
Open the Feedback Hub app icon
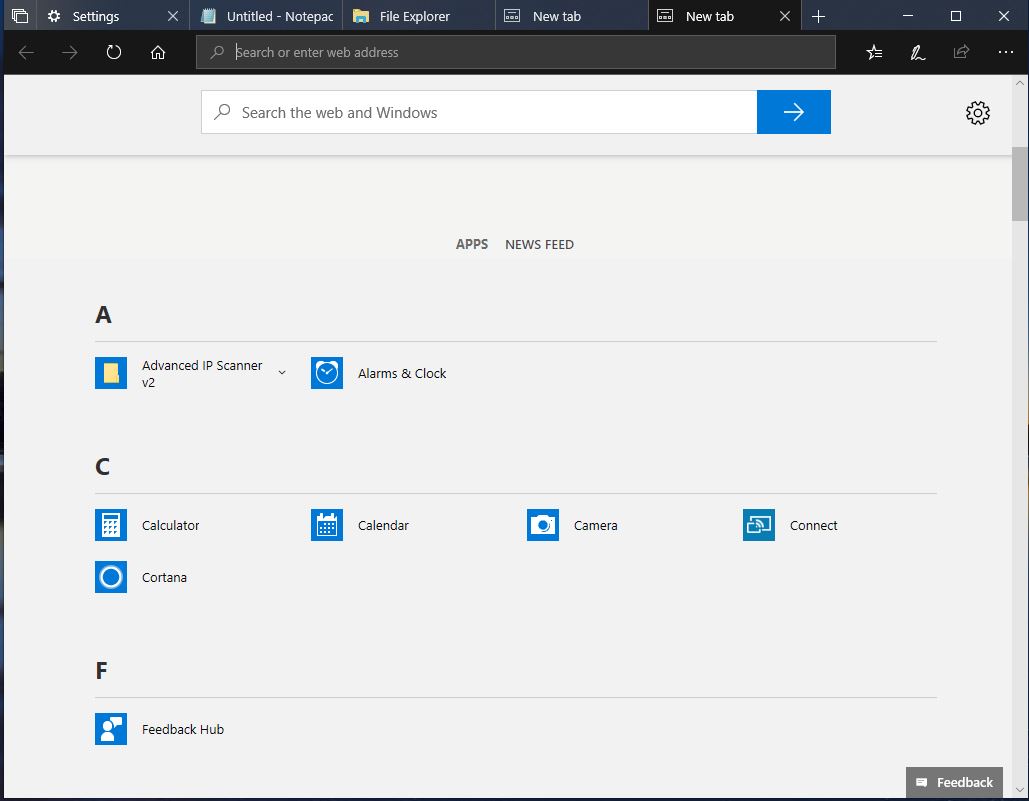click(x=111, y=729)
